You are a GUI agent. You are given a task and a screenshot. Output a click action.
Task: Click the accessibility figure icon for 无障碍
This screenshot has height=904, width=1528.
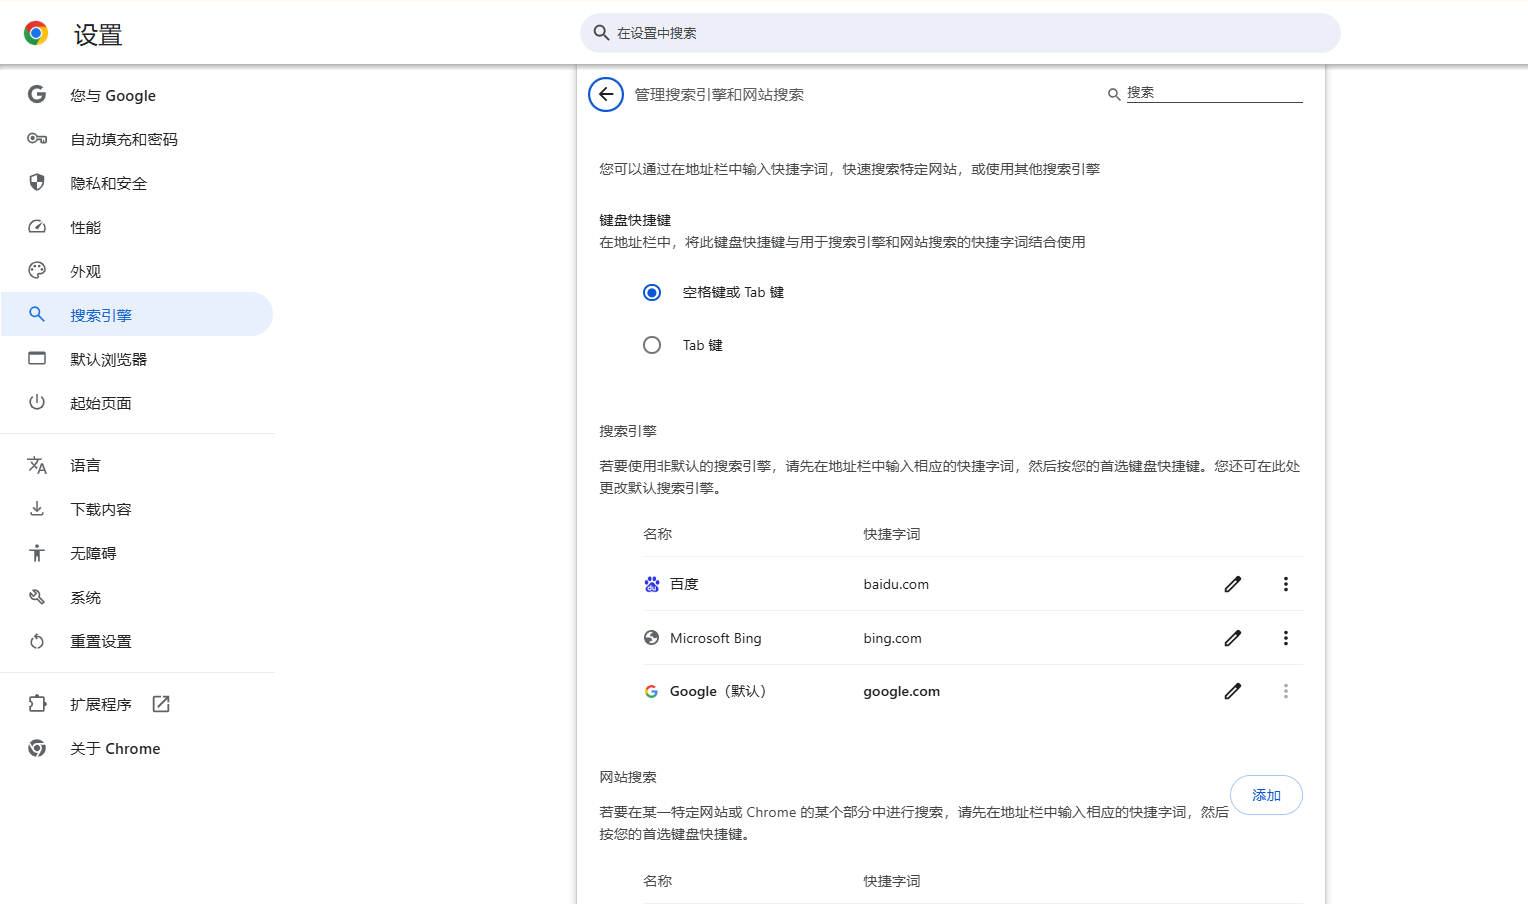37,553
